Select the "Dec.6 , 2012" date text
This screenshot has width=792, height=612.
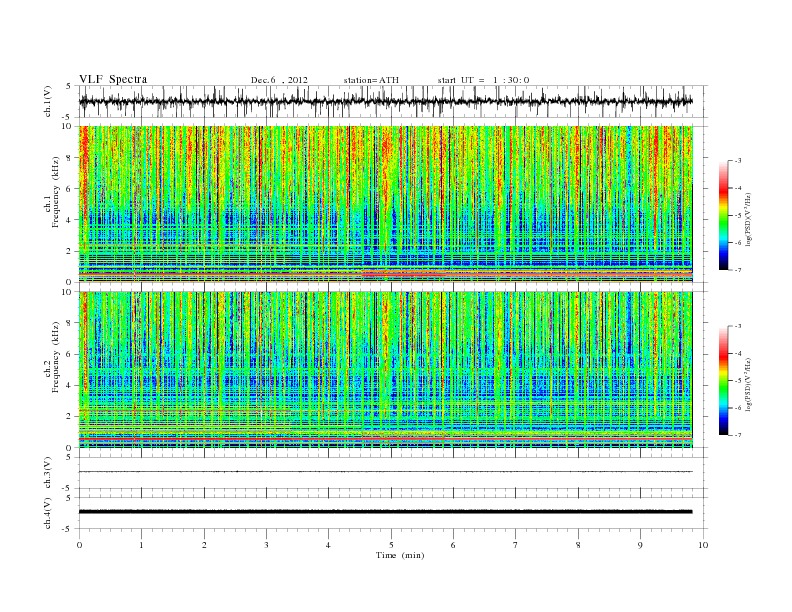coord(279,80)
